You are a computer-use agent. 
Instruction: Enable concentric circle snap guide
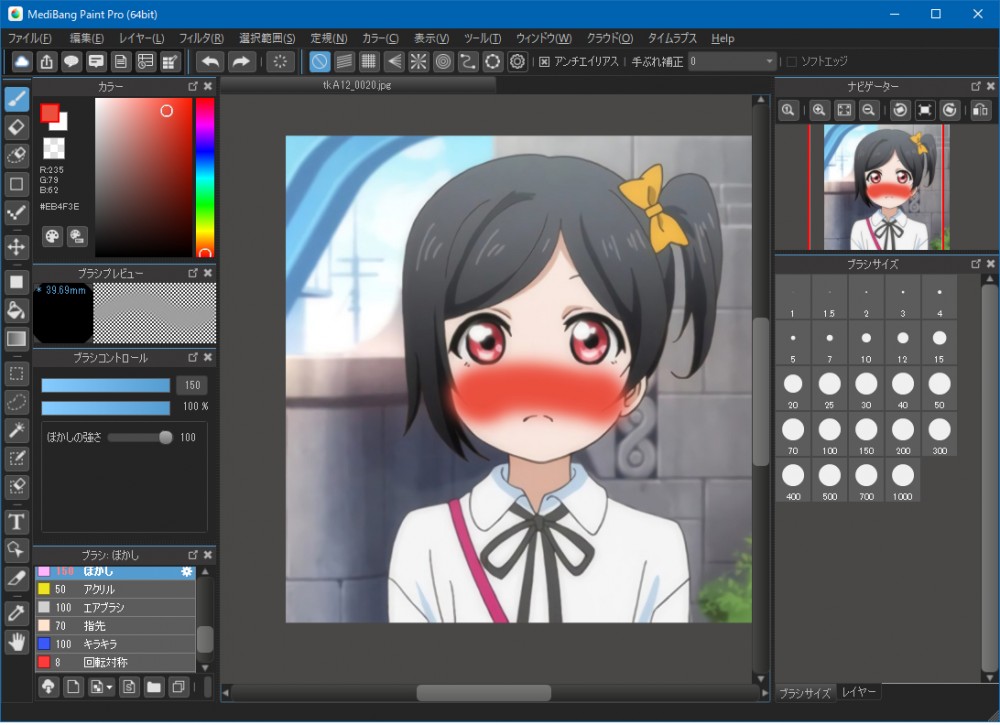(443, 62)
